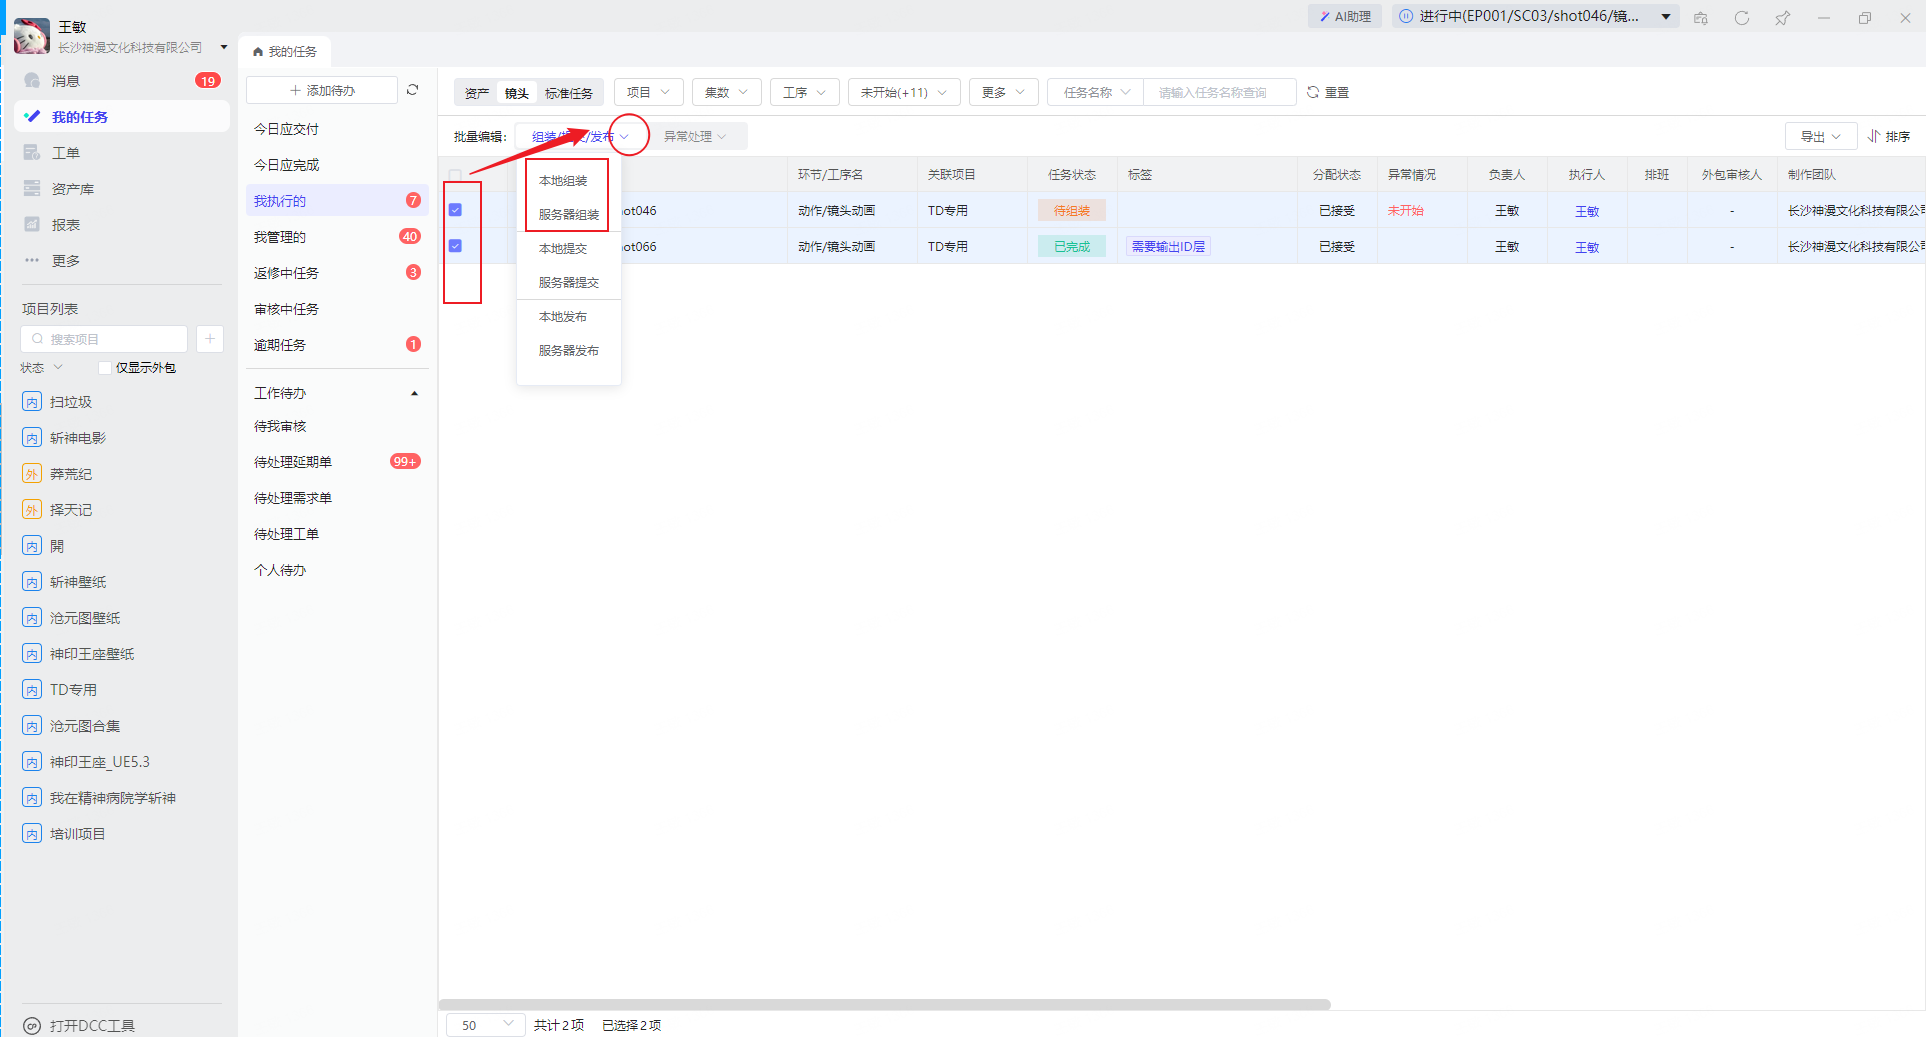Image resolution: width=1926 pixels, height=1037 pixels.
Task: Click the 添加待办 button
Action: [322, 90]
